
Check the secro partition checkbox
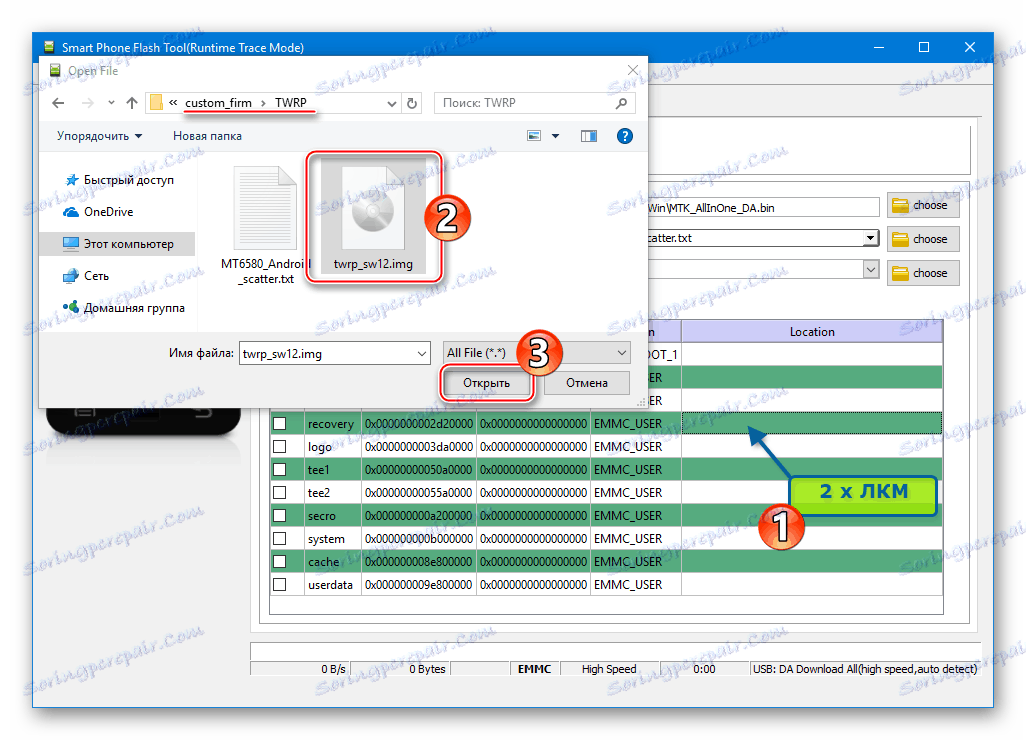(x=279, y=516)
